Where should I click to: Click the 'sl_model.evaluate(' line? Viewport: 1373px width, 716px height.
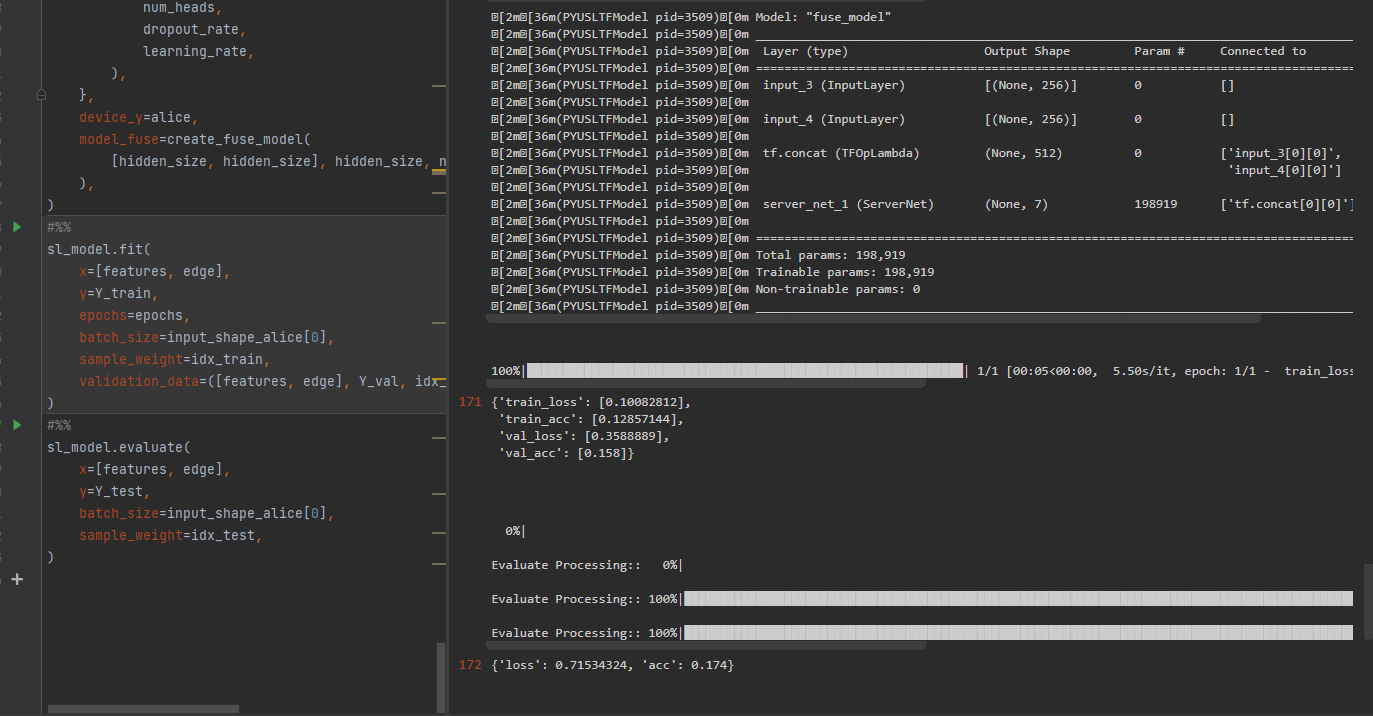coord(118,447)
